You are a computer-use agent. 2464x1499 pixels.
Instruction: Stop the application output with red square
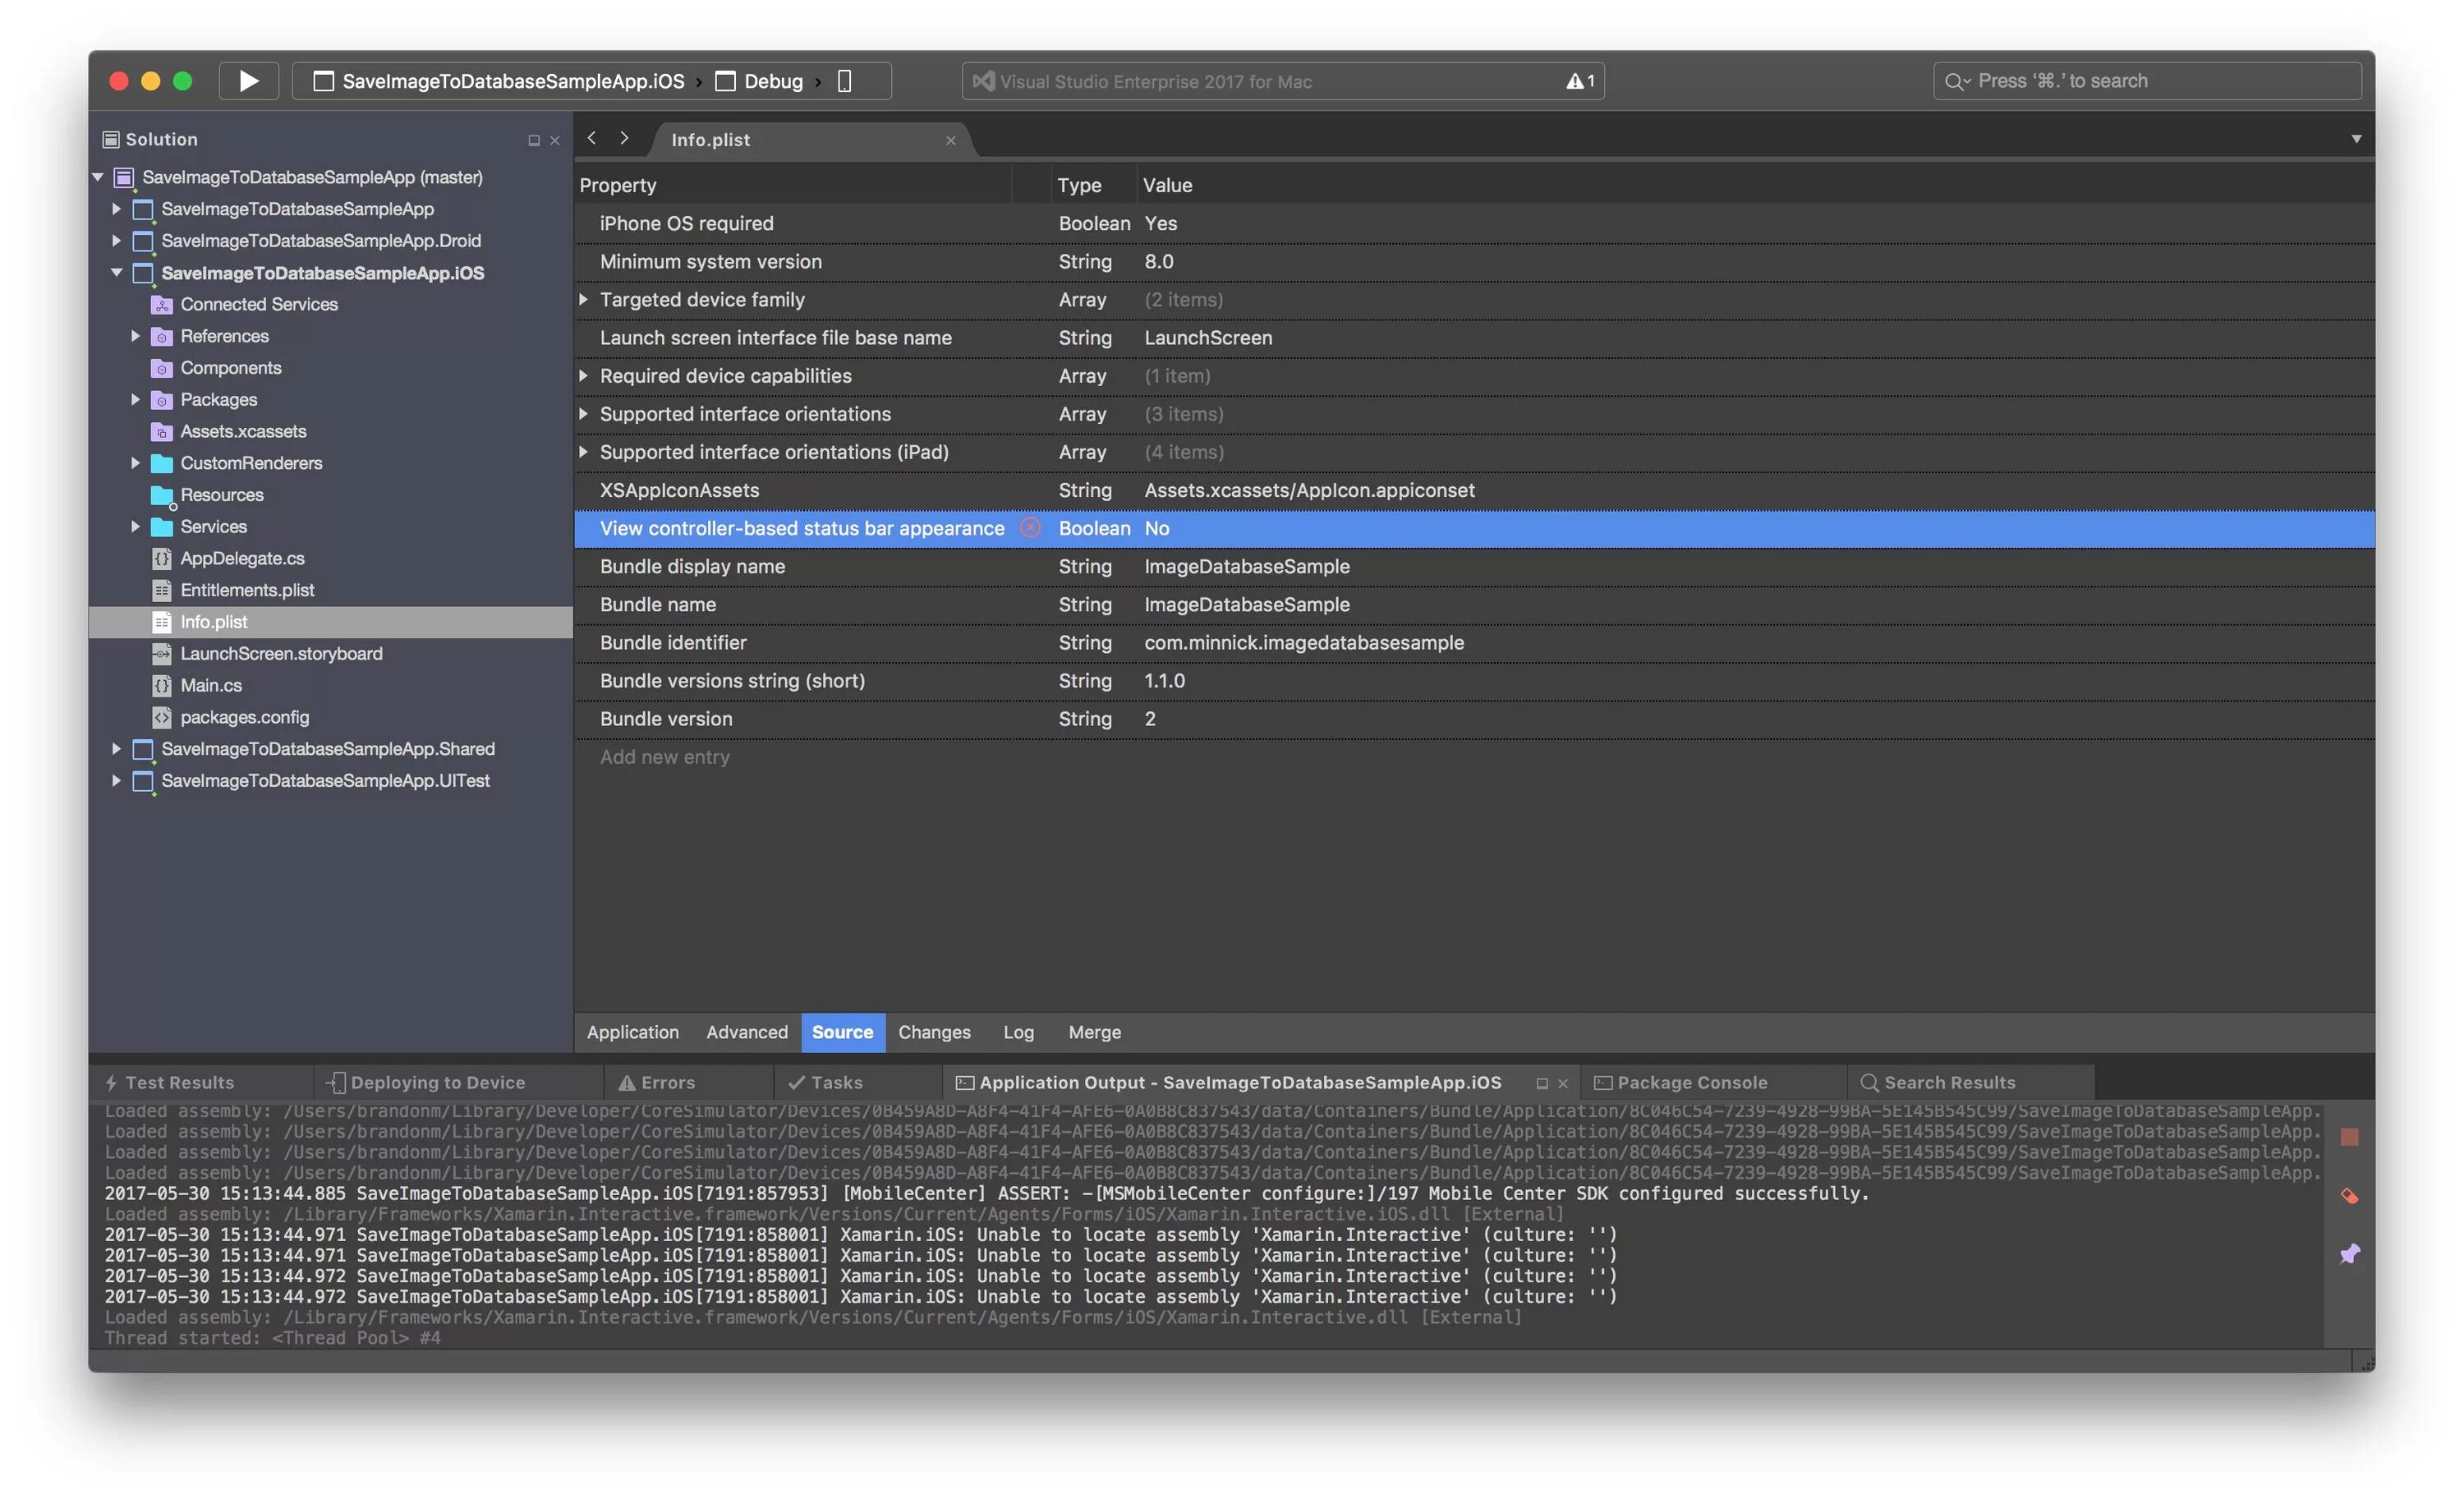[x=2350, y=1137]
